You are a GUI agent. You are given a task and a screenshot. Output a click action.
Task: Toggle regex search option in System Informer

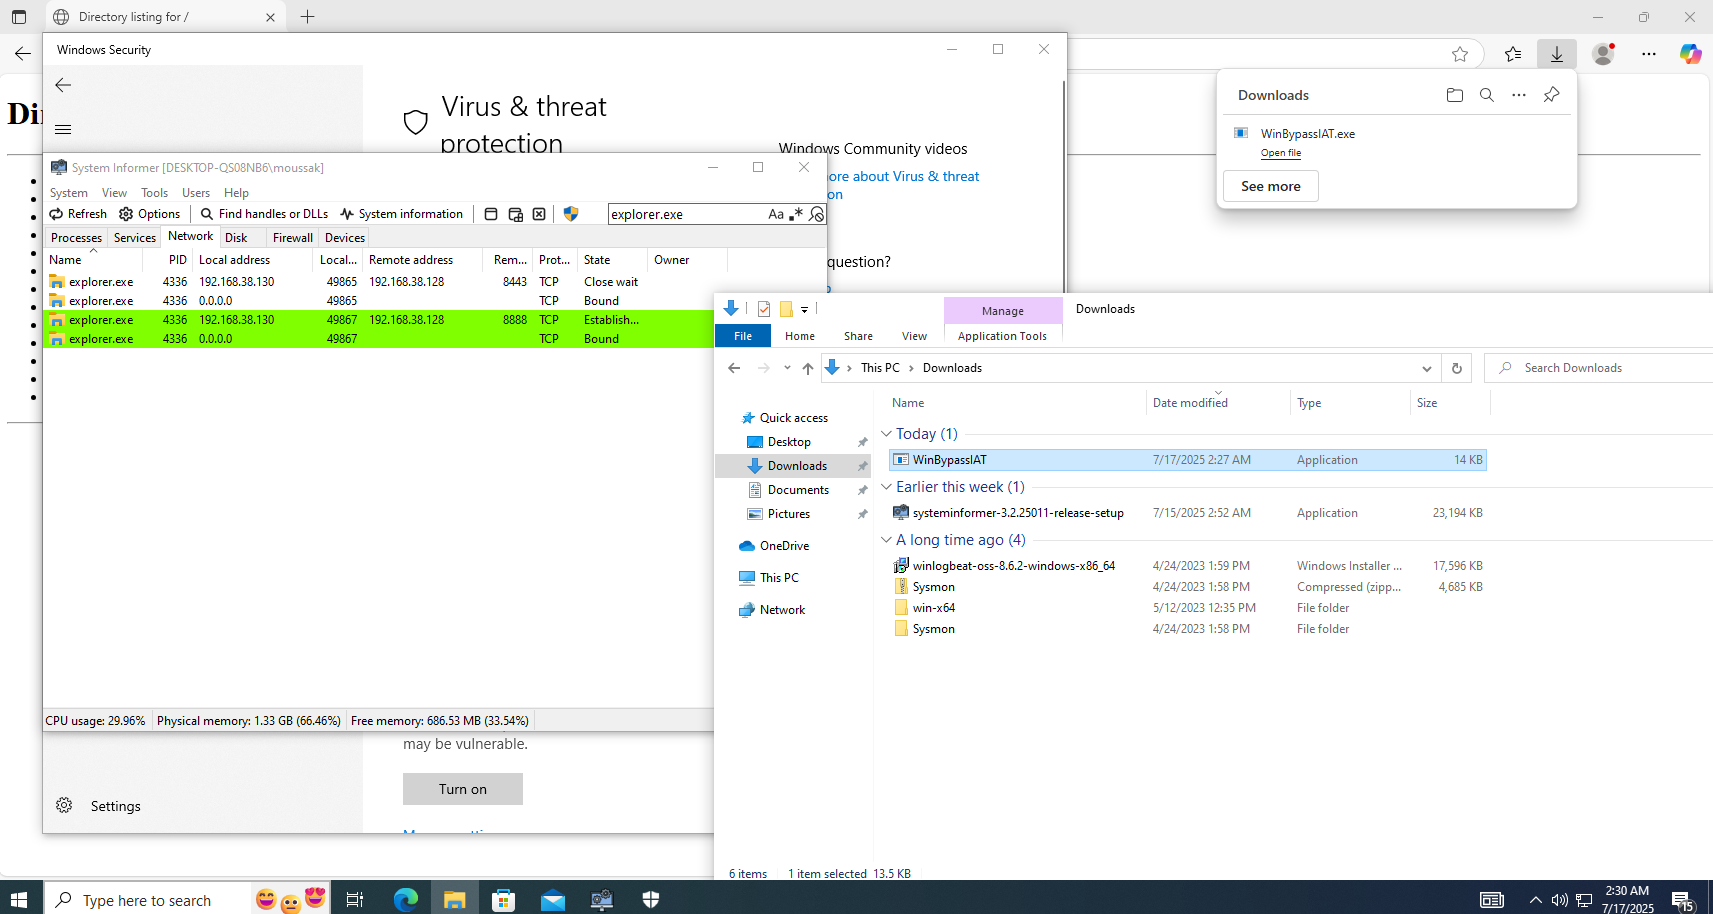click(796, 214)
